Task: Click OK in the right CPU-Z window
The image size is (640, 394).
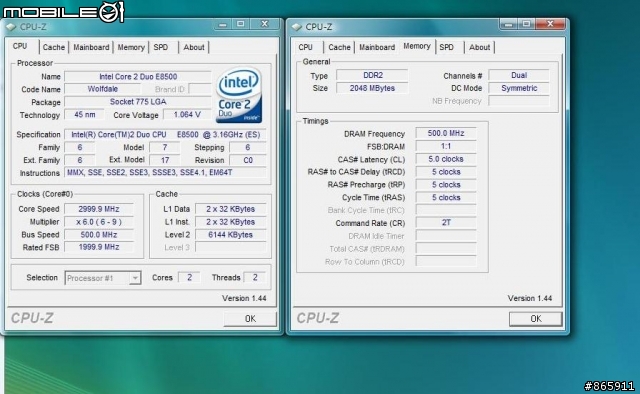Action: click(x=536, y=318)
